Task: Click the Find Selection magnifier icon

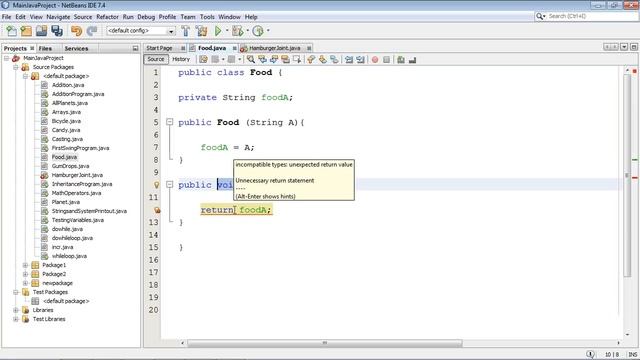Action: click(x=251, y=60)
